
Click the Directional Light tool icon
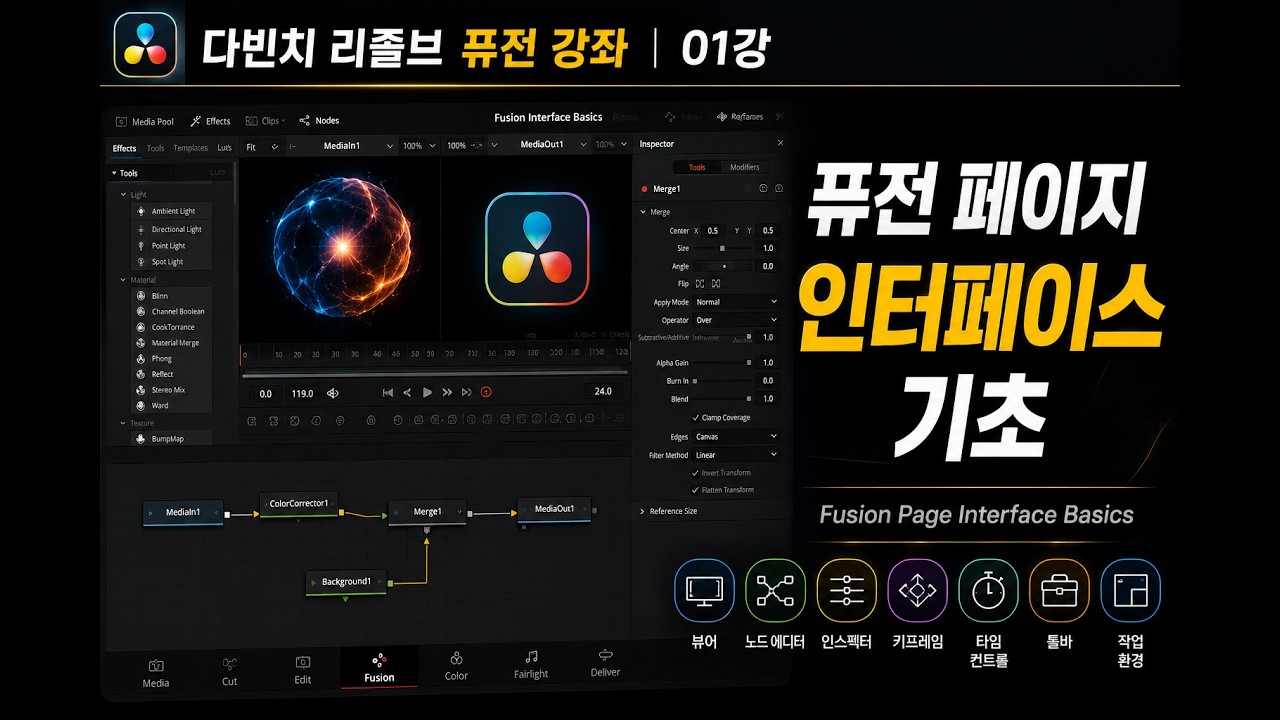coord(141,229)
